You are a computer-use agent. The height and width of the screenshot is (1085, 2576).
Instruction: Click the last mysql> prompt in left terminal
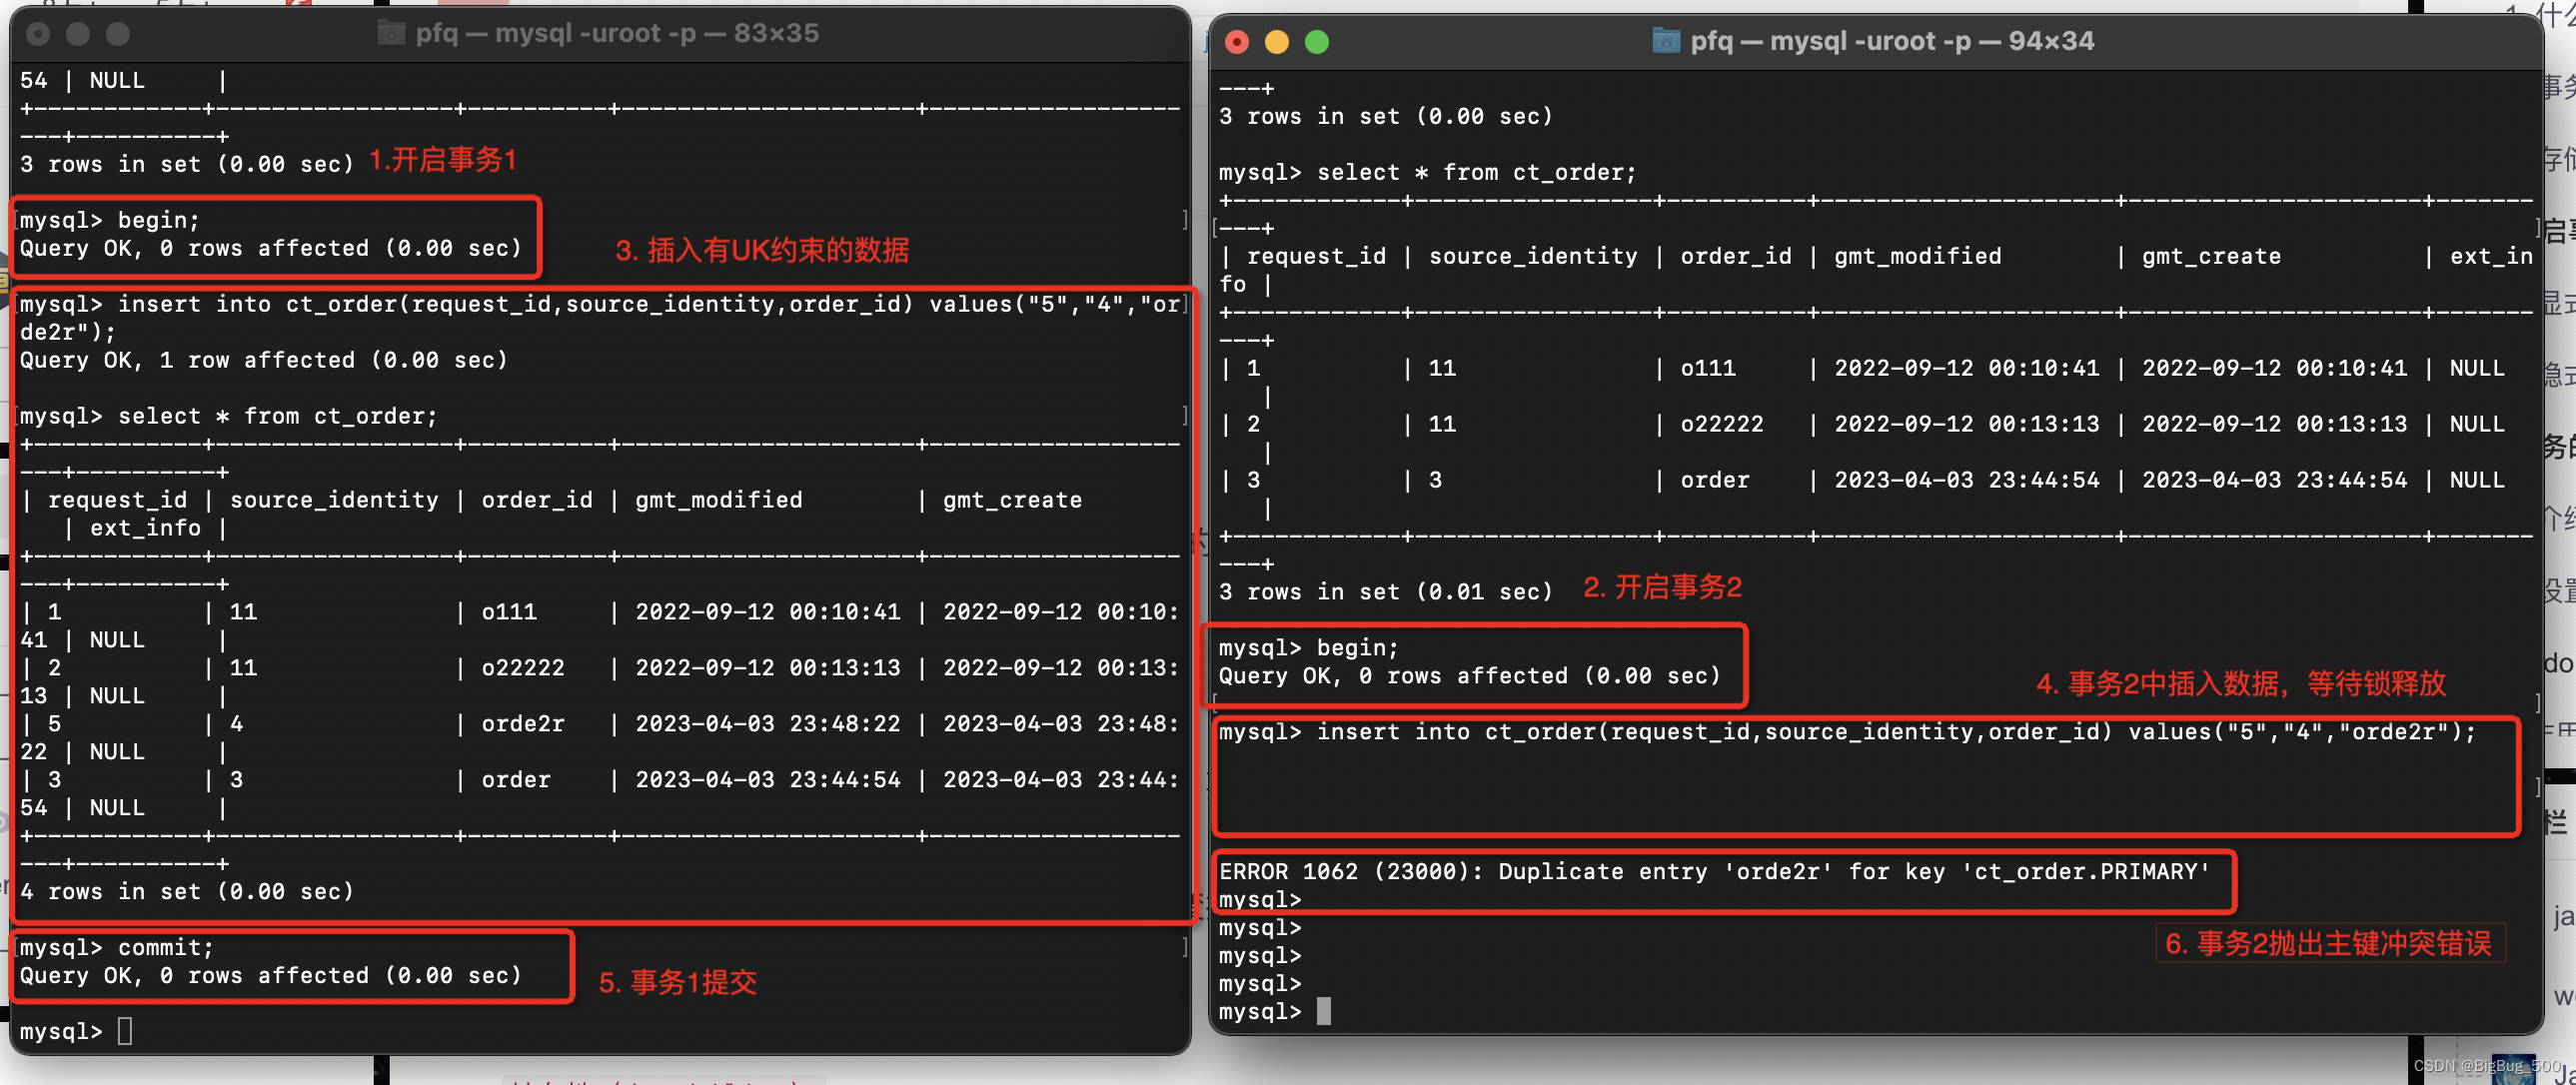(61, 1031)
